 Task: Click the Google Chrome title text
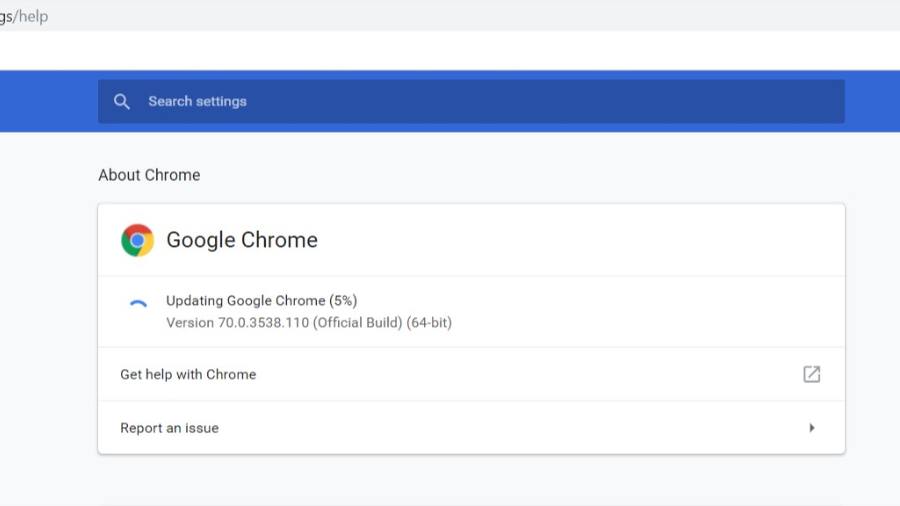click(242, 240)
